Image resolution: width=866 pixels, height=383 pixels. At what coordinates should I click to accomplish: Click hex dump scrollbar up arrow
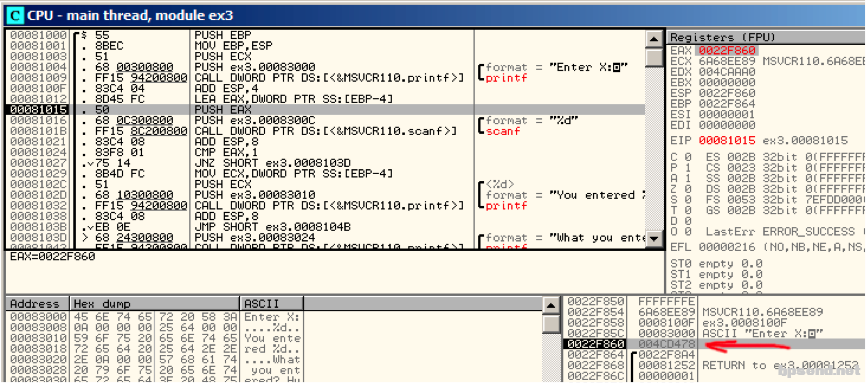[551, 305]
